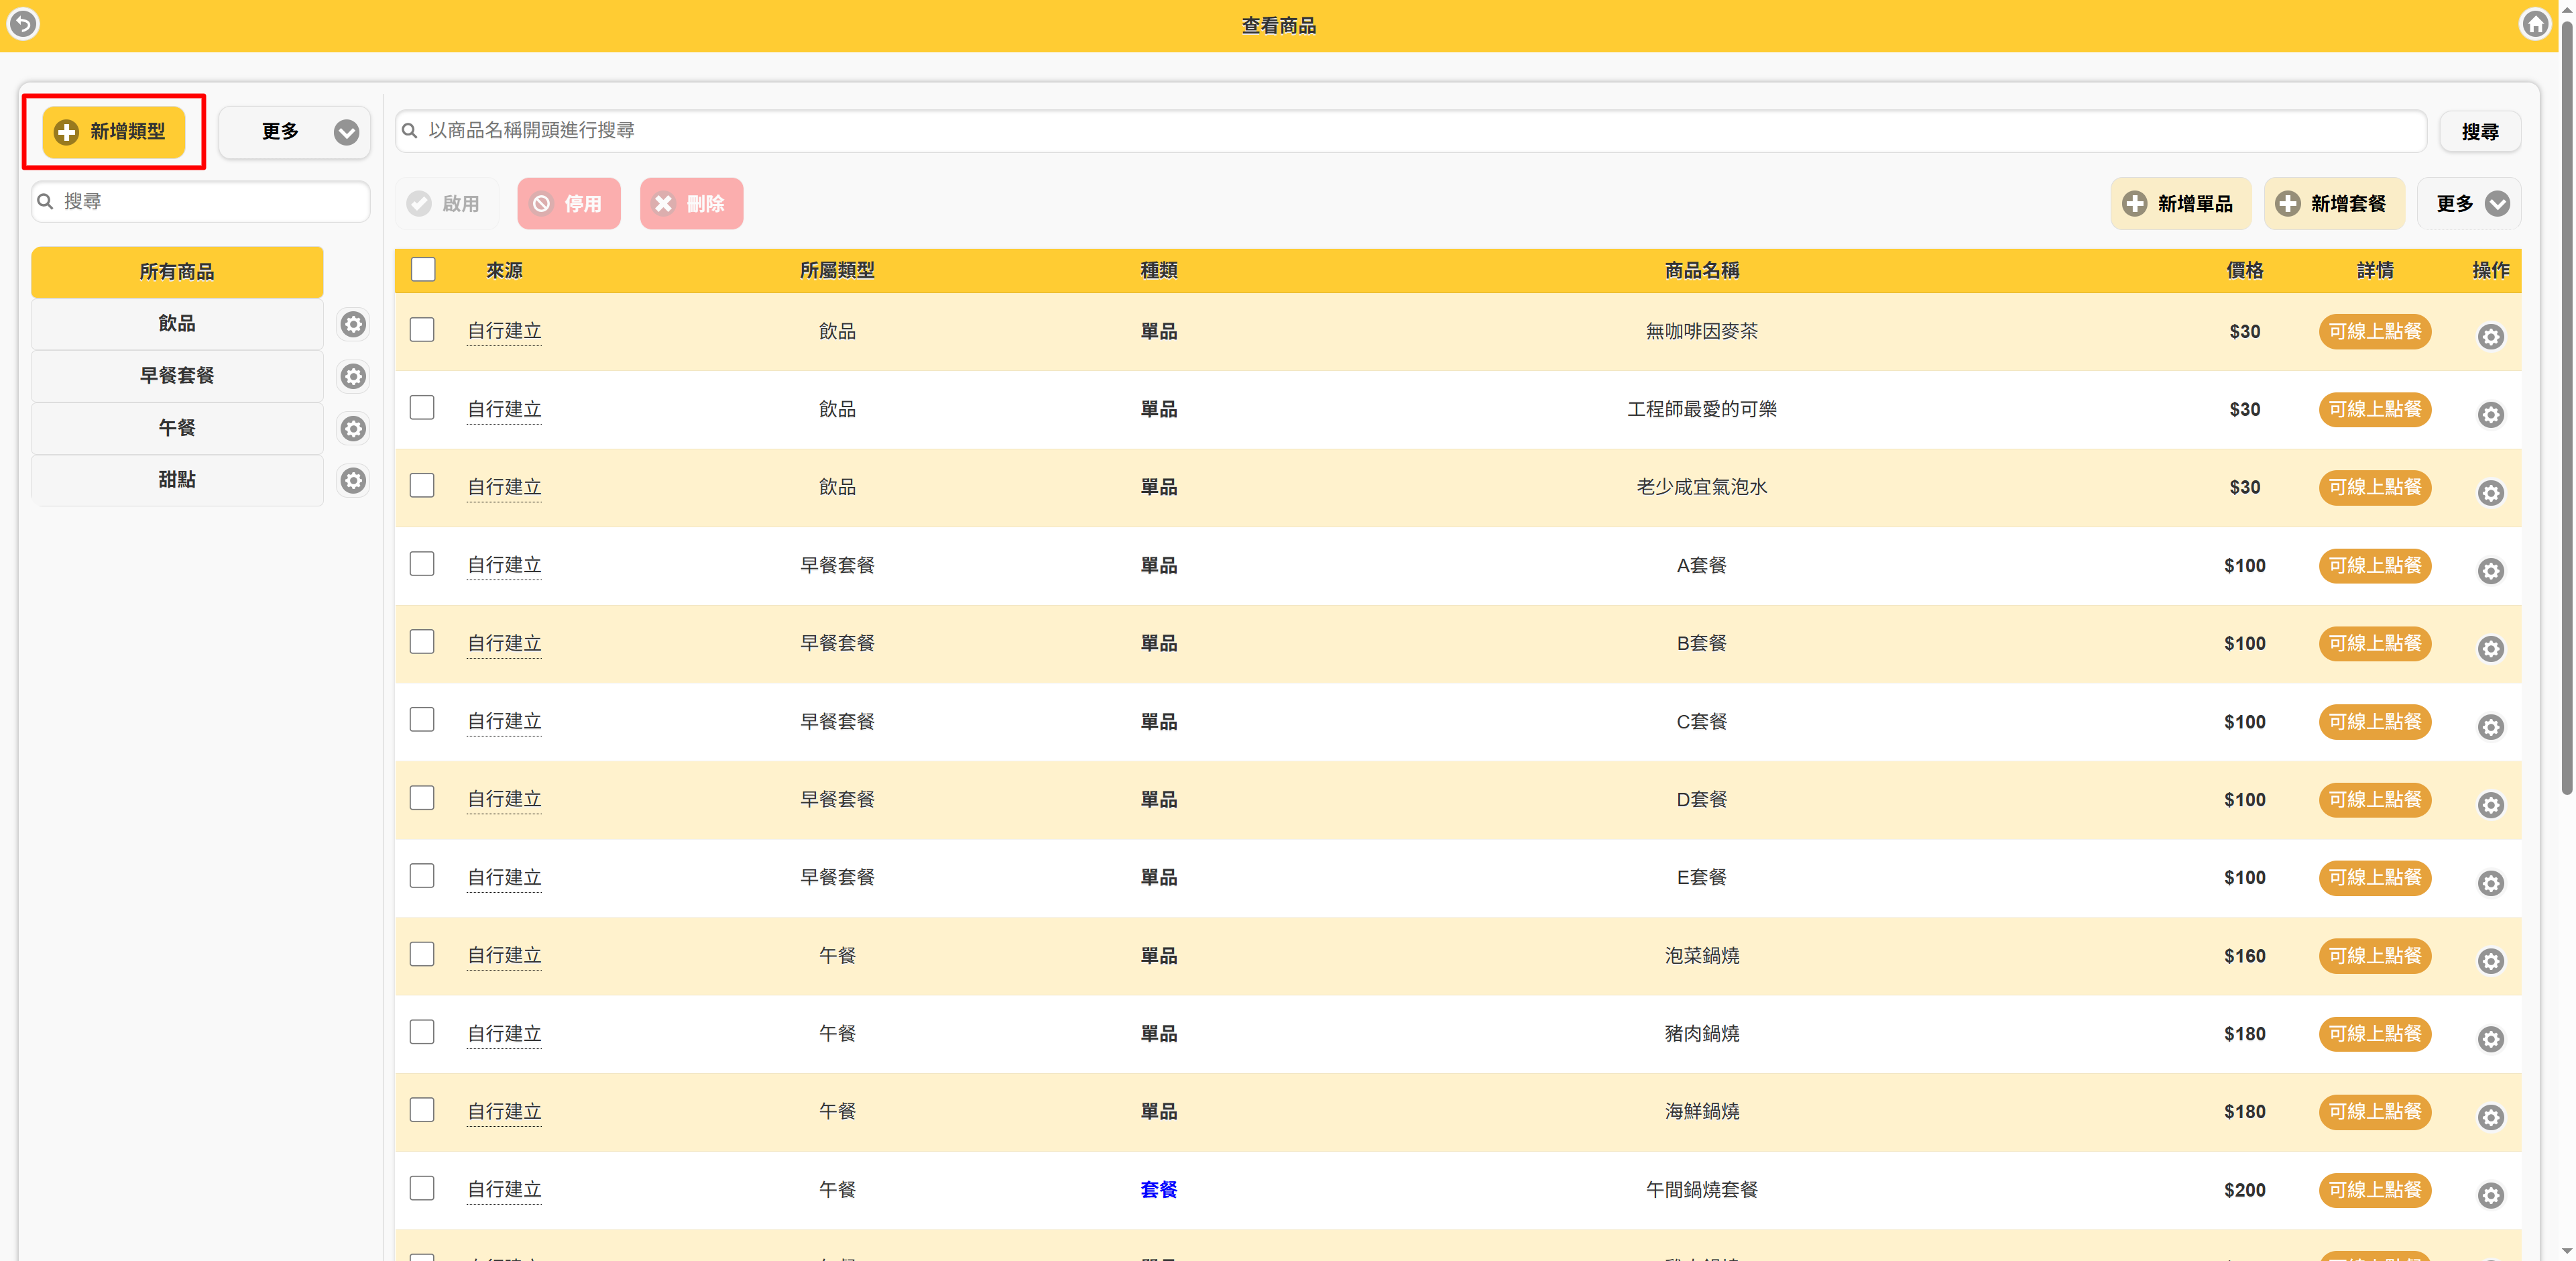The width and height of the screenshot is (2576, 1261).
Task: Switch to the 午餐 category
Action: 177,428
